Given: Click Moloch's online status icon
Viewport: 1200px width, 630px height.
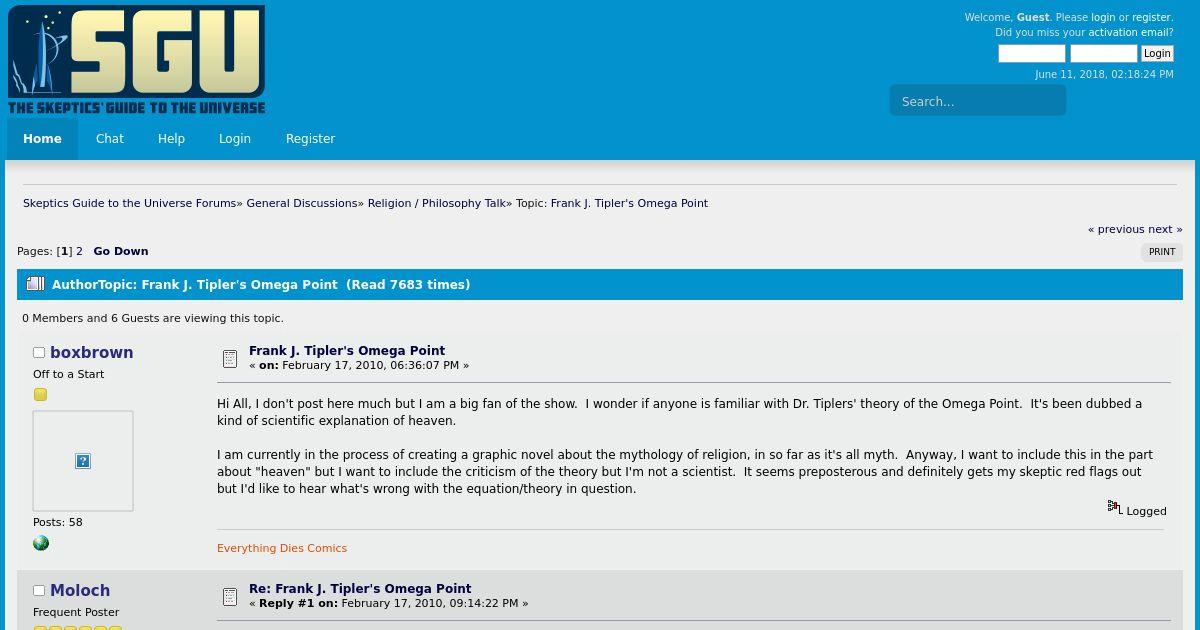Looking at the screenshot, I should pyautogui.click(x=39, y=591).
